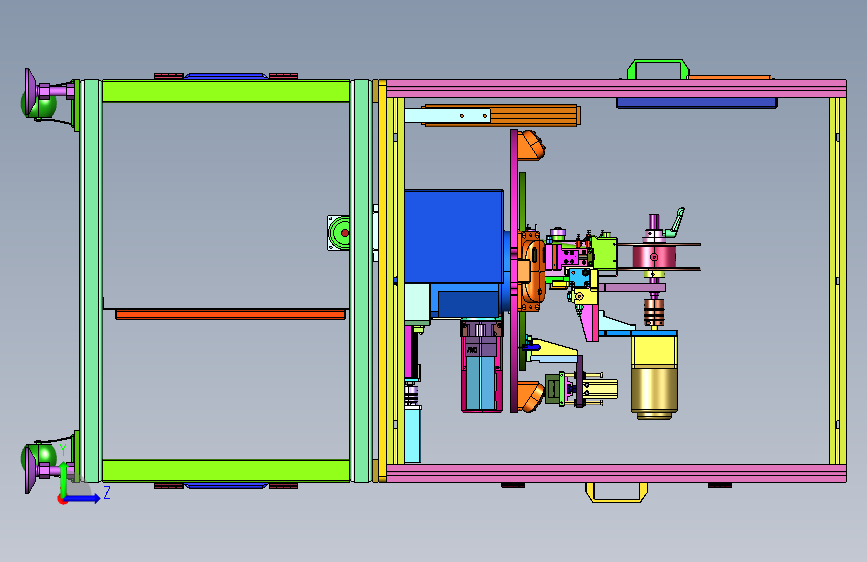The height and width of the screenshot is (562, 867).
Task: Select the top pink aluminum rail
Action: point(616,89)
